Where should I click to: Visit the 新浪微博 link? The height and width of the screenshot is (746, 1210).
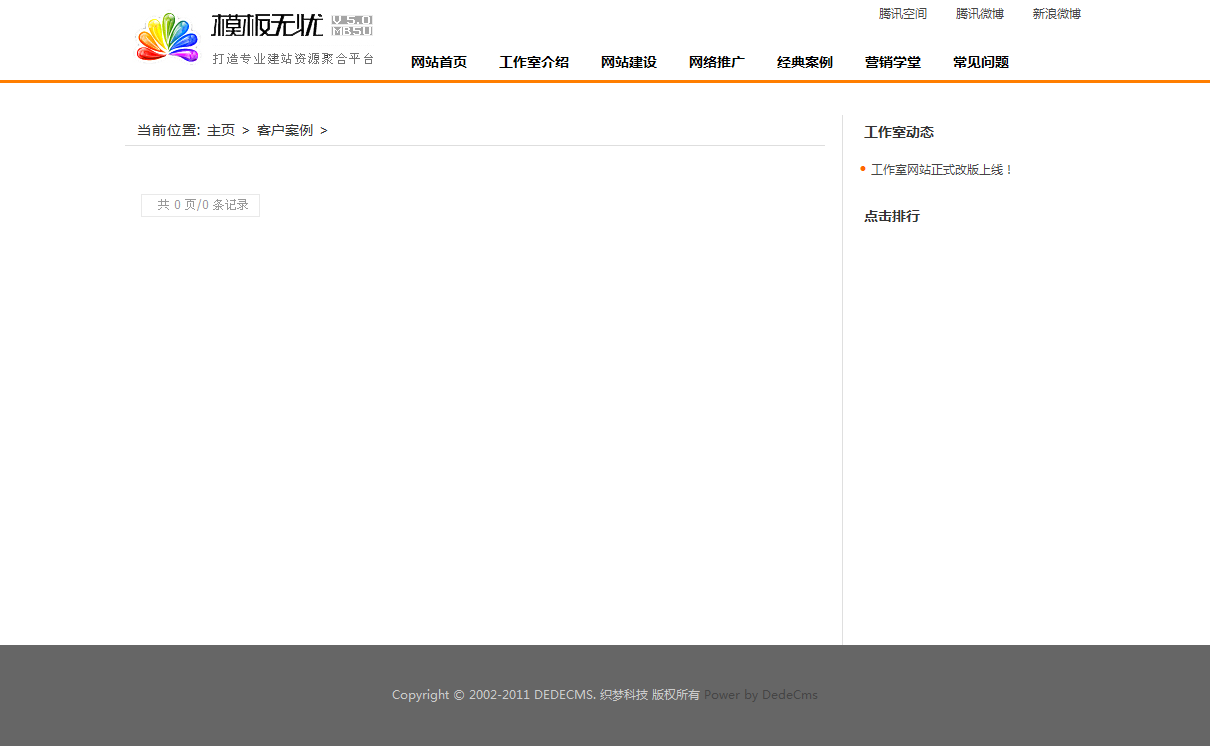click(1056, 14)
